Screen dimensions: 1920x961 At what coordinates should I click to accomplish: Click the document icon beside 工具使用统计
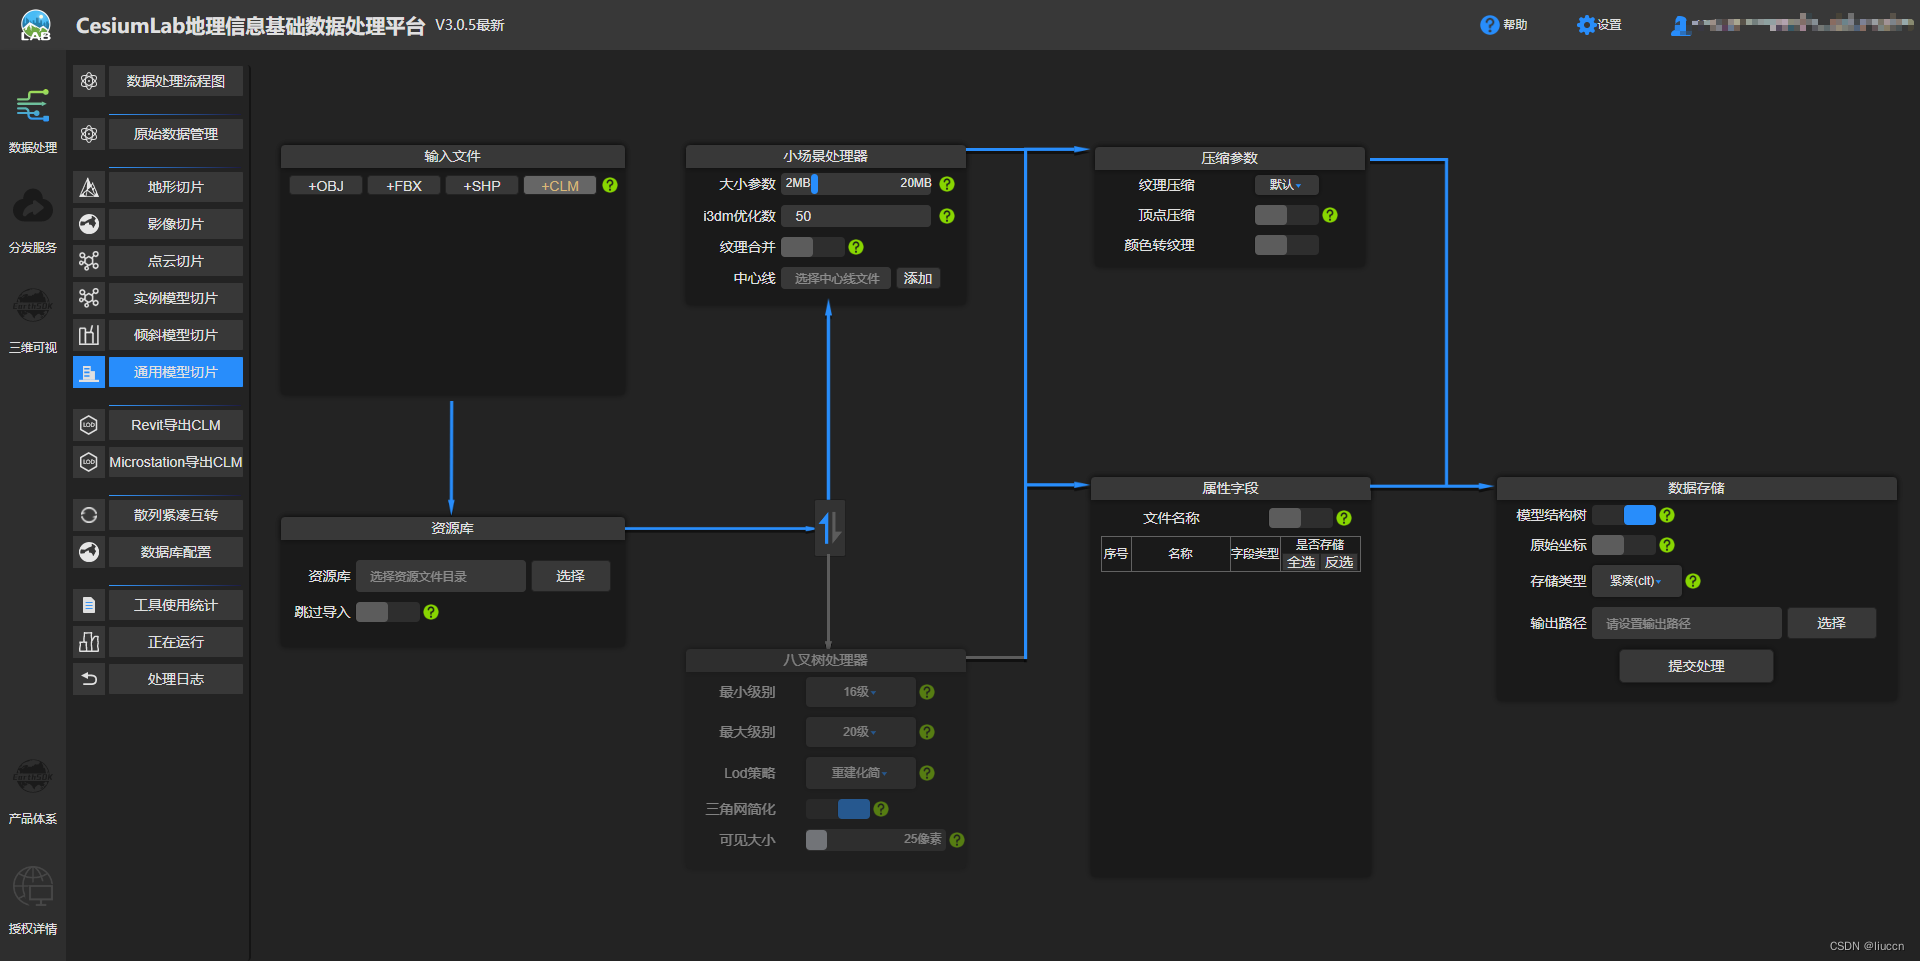point(89,605)
